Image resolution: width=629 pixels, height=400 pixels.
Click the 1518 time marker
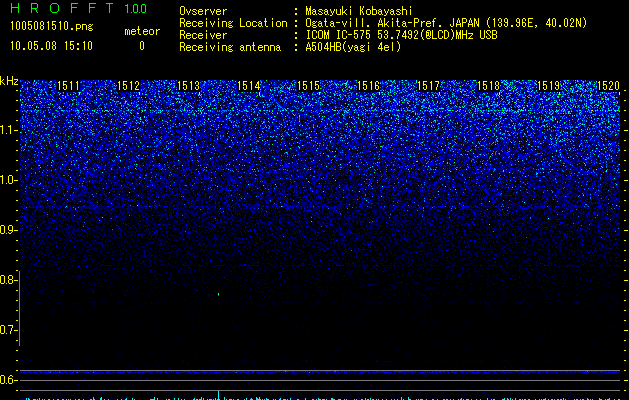(x=489, y=86)
